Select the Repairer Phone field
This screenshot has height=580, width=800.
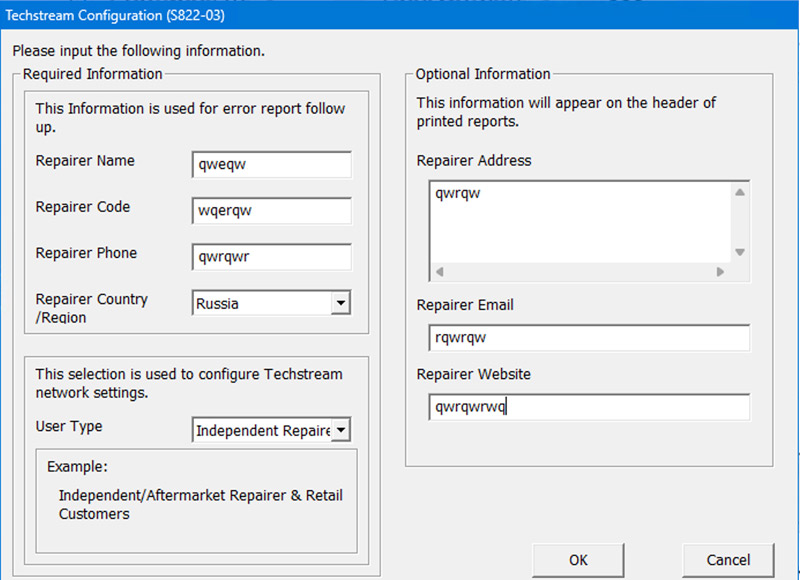coord(271,257)
